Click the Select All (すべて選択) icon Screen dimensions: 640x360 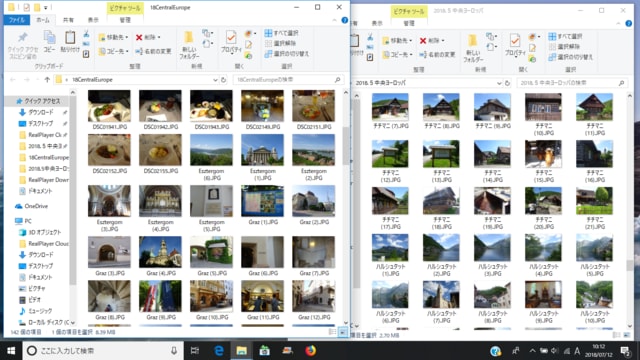click(268, 33)
